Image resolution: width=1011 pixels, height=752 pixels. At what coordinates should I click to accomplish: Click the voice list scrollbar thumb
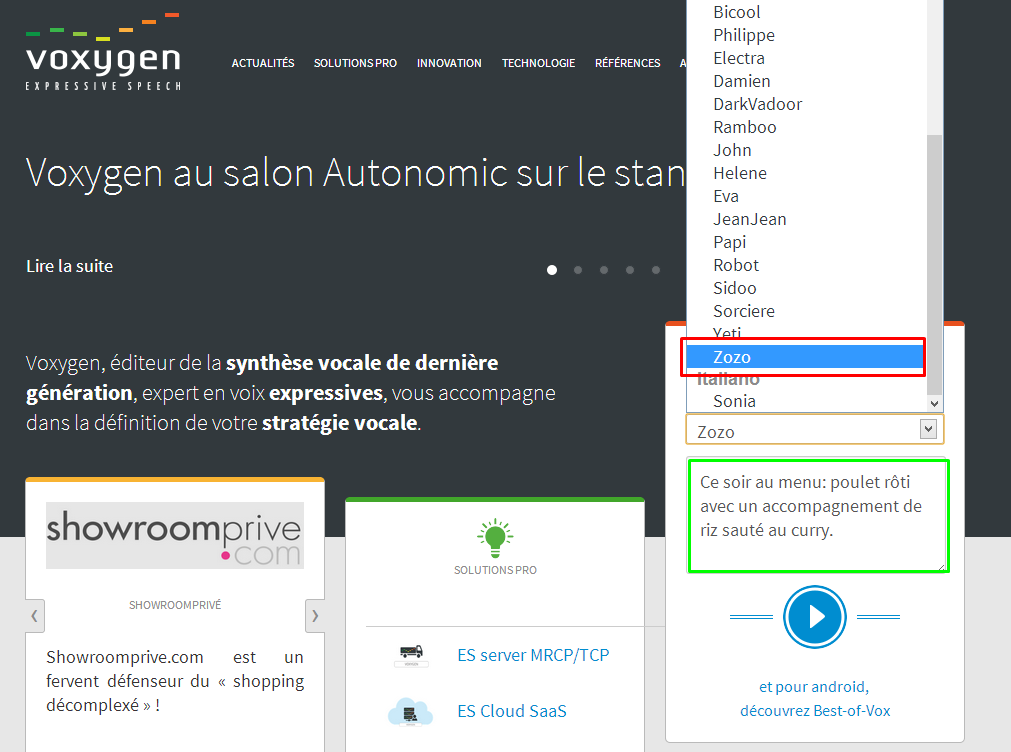pyautogui.click(x=934, y=265)
